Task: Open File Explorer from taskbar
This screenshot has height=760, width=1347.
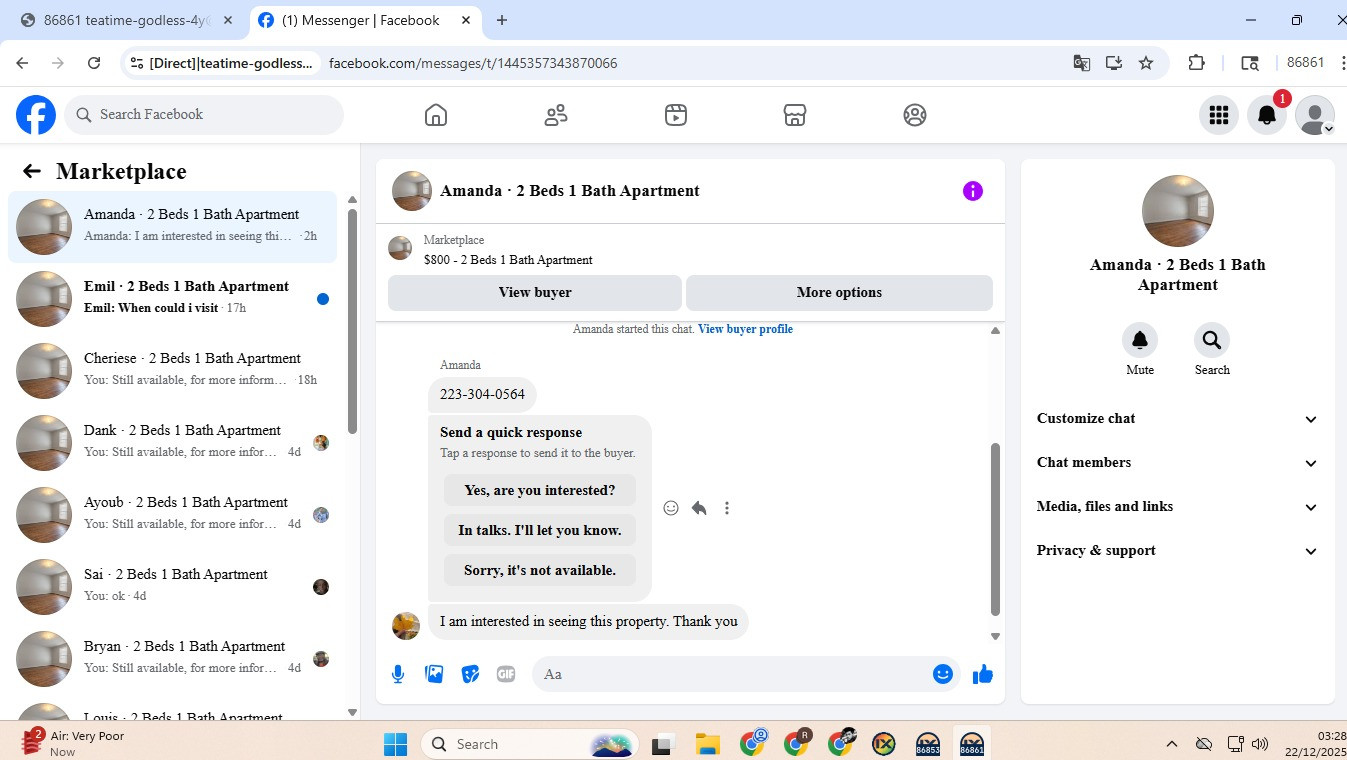Action: click(x=708, y=744)
